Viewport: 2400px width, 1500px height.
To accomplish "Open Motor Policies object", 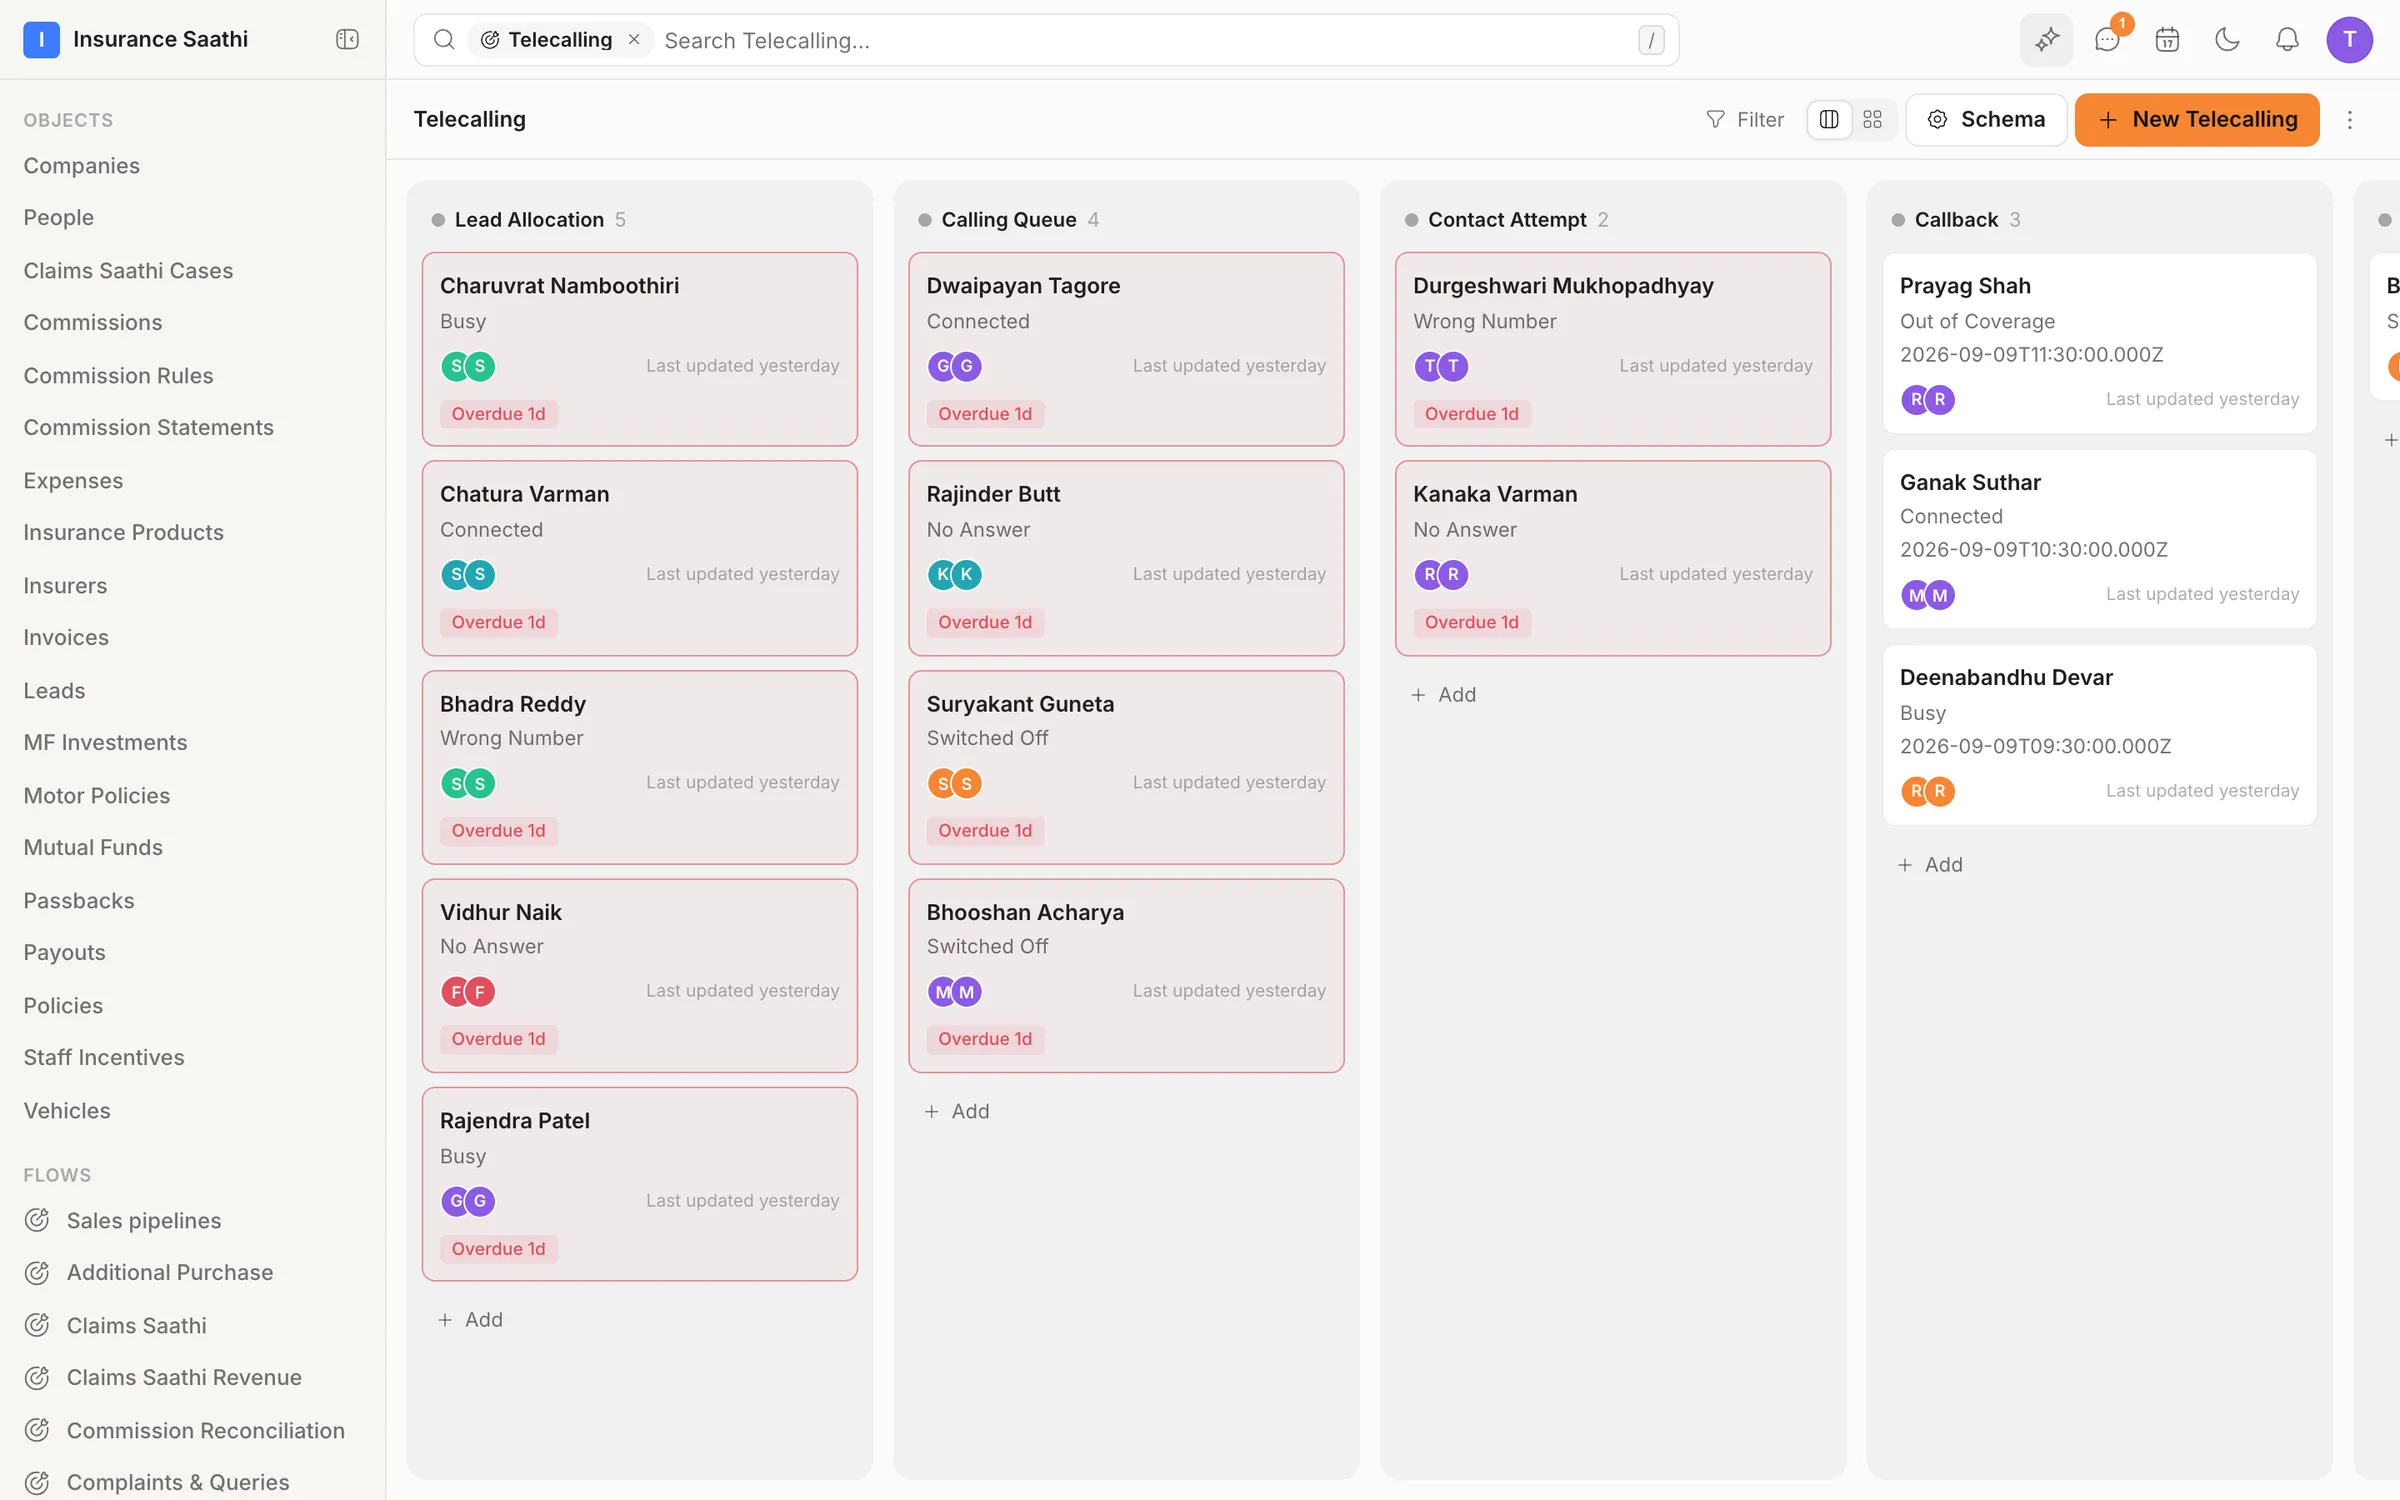I will pyautogui.click(x=97, y=795).
